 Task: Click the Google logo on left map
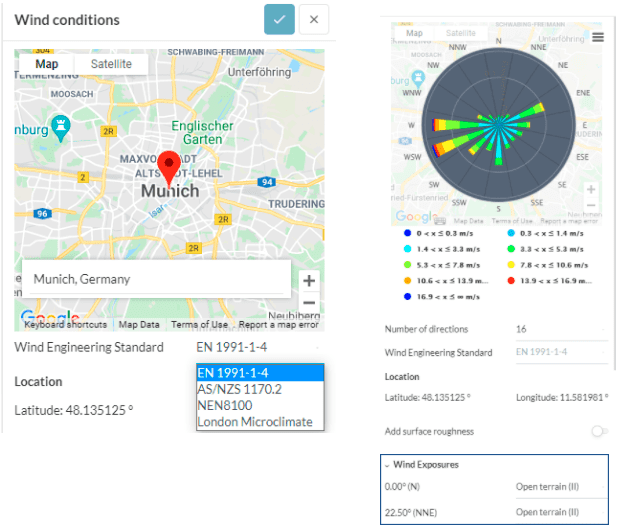click(50, 315)
